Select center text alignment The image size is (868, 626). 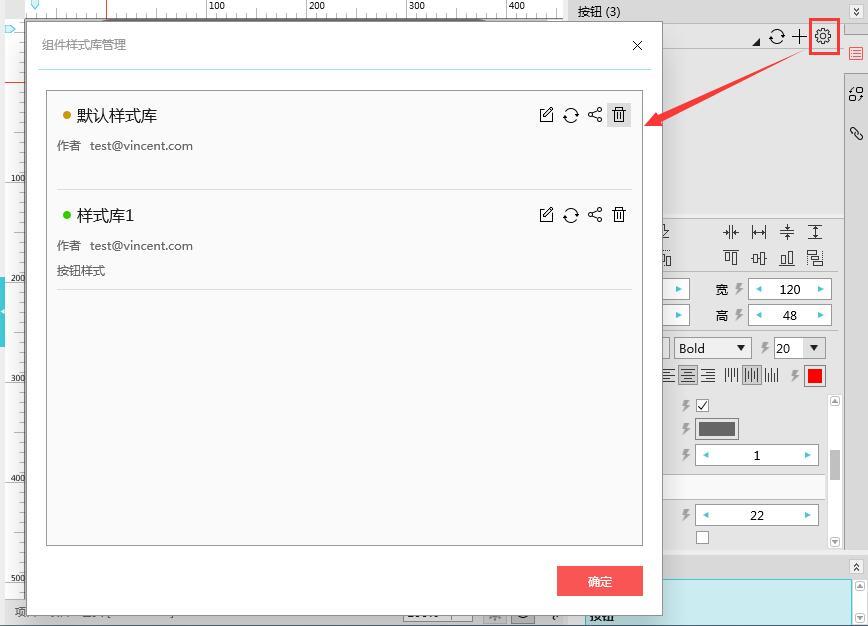click(x=688, y=376)
